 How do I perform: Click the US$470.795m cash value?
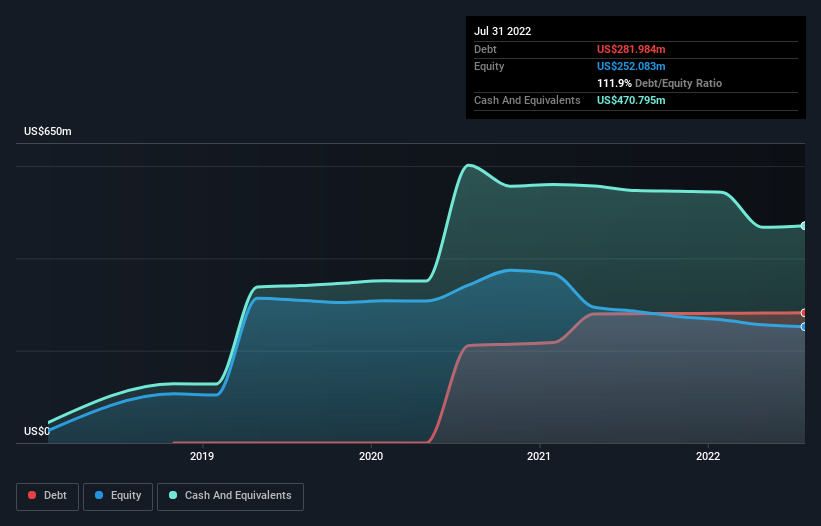coord(631,100)
